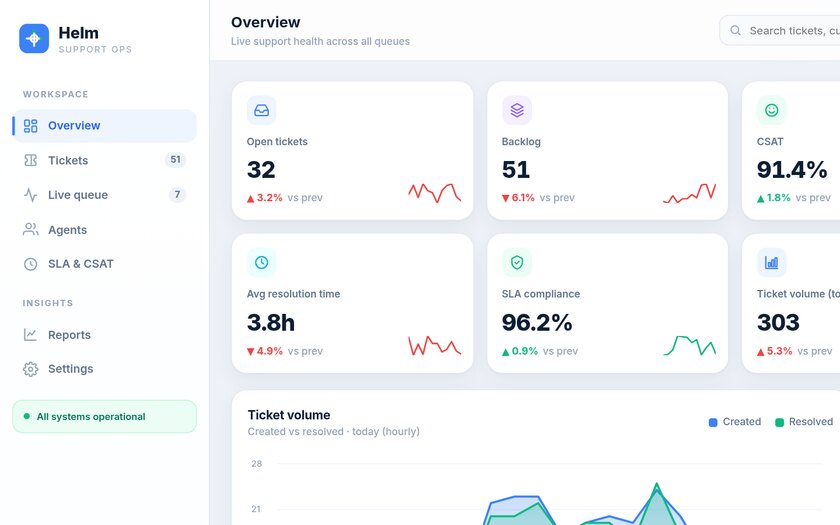840x525 pixels.
Task: Click the SLA compliance shield icon
Action: click(517, 262)
